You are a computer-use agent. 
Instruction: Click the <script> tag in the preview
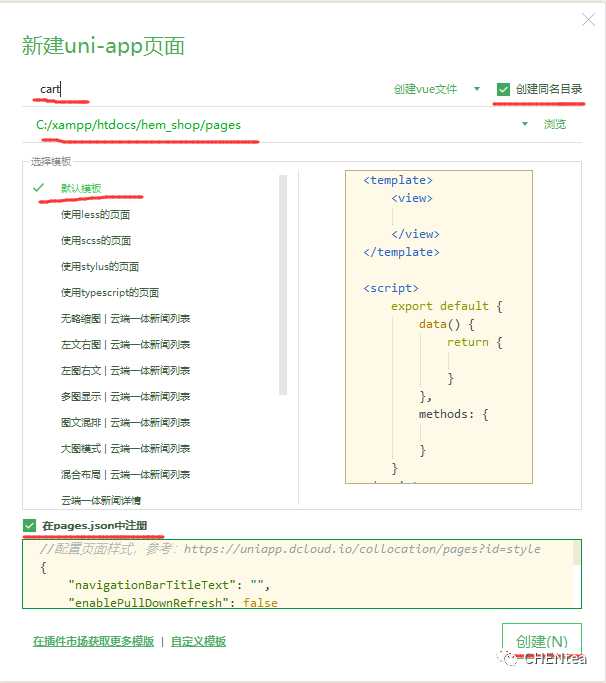(x=391, y=288)
